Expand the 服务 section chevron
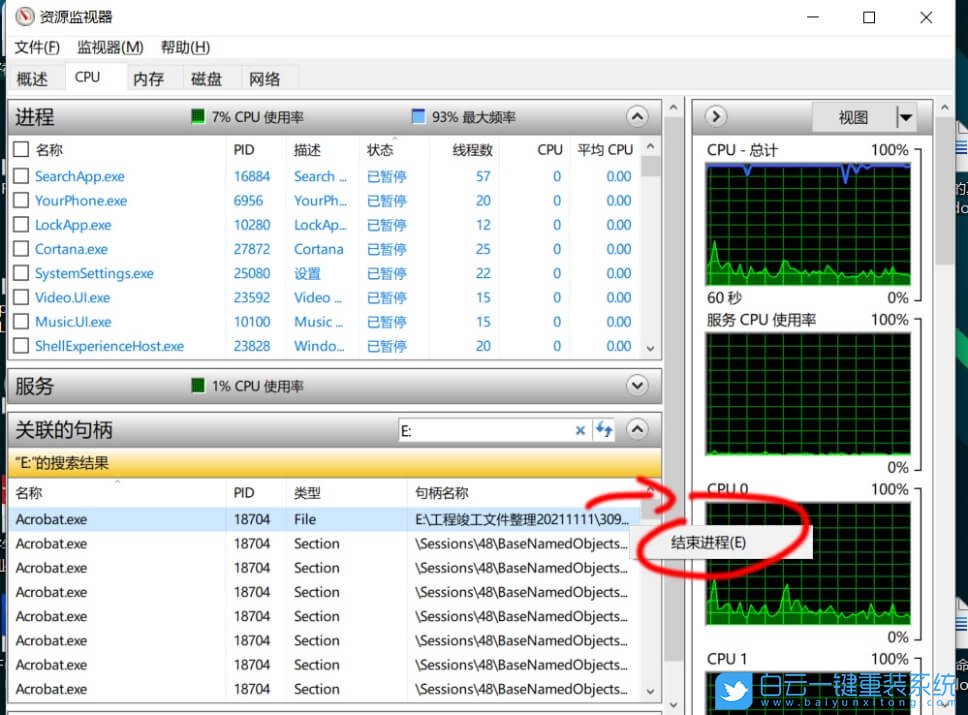This screenshot has height=715, width=968. point(637,385)
